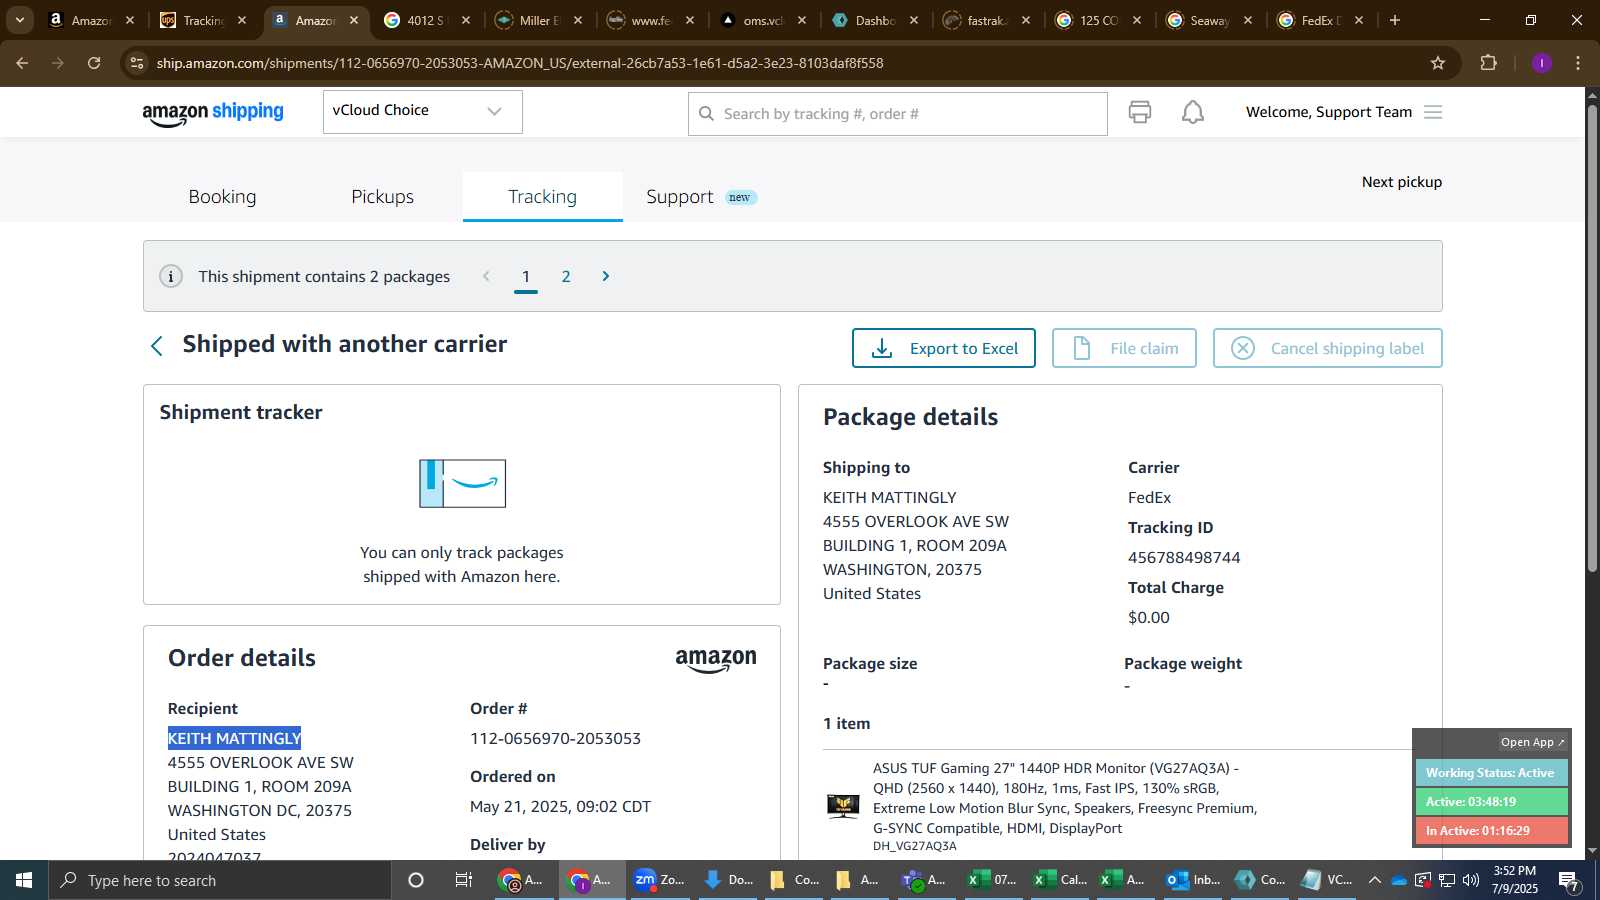Open a new browser tab
Image resolution: width=1600 pixels, height=900 pixels.
click(1395, 20)
